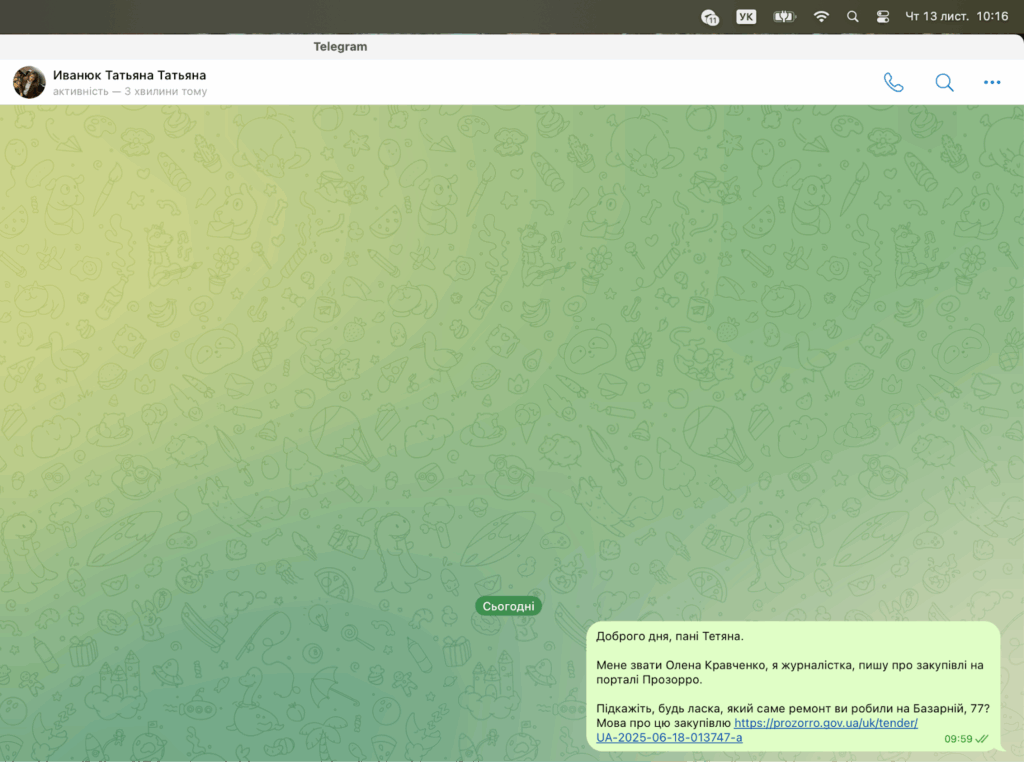Open Spotlight search from menu bar

852,16
